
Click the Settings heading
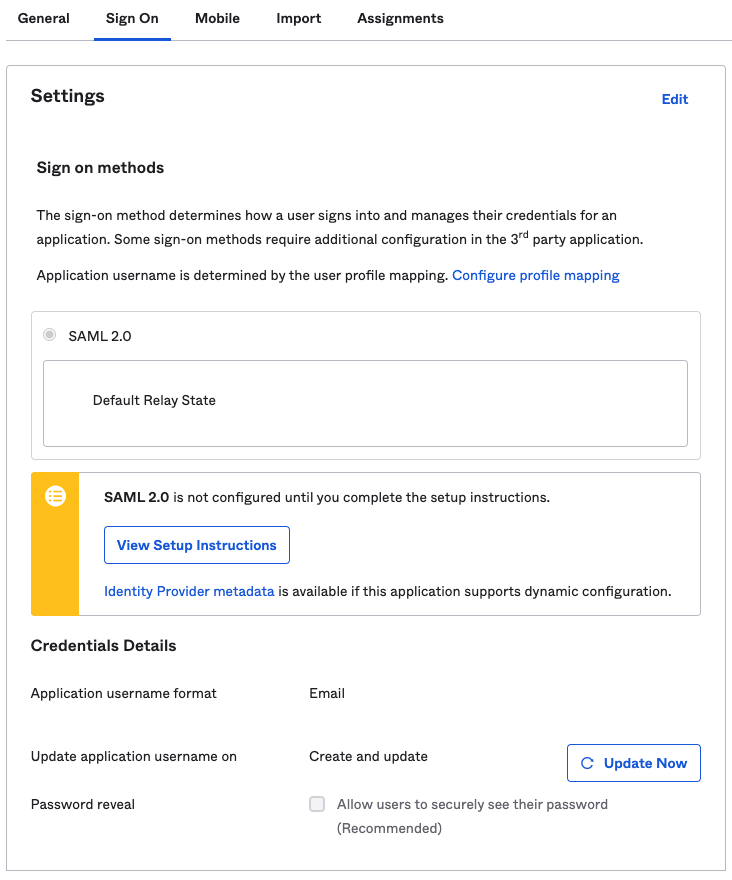68,96
